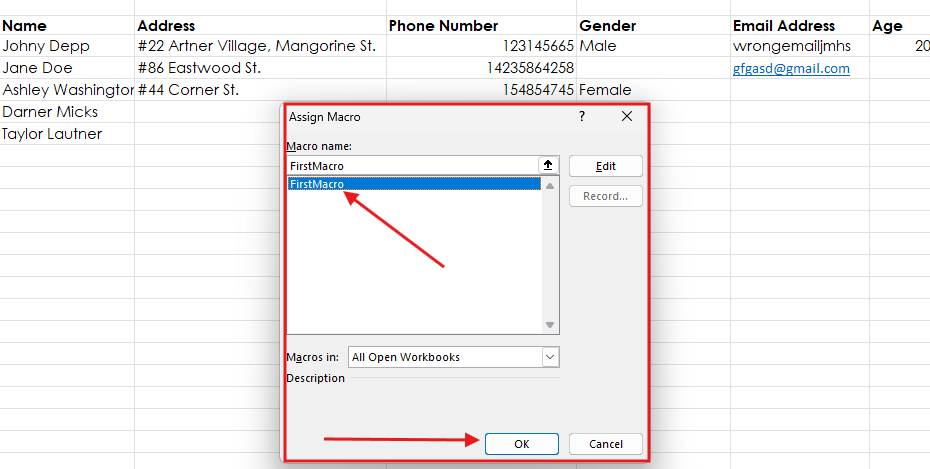Select FirstMacro in the macro list
Image resolution: width=930 pixels, height=469 pixels.
(x=316, y=184)
